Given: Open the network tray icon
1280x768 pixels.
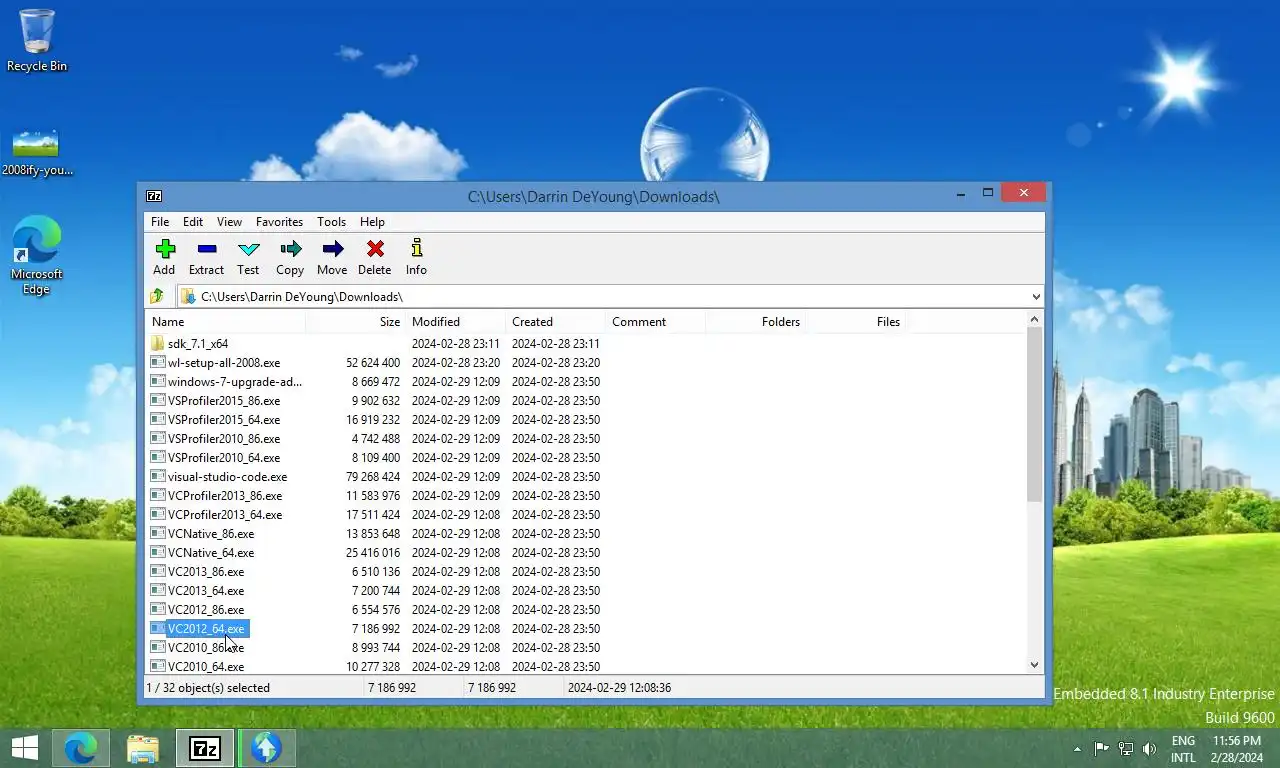Looking at the screenshot, I should (x=1125, y=748).
